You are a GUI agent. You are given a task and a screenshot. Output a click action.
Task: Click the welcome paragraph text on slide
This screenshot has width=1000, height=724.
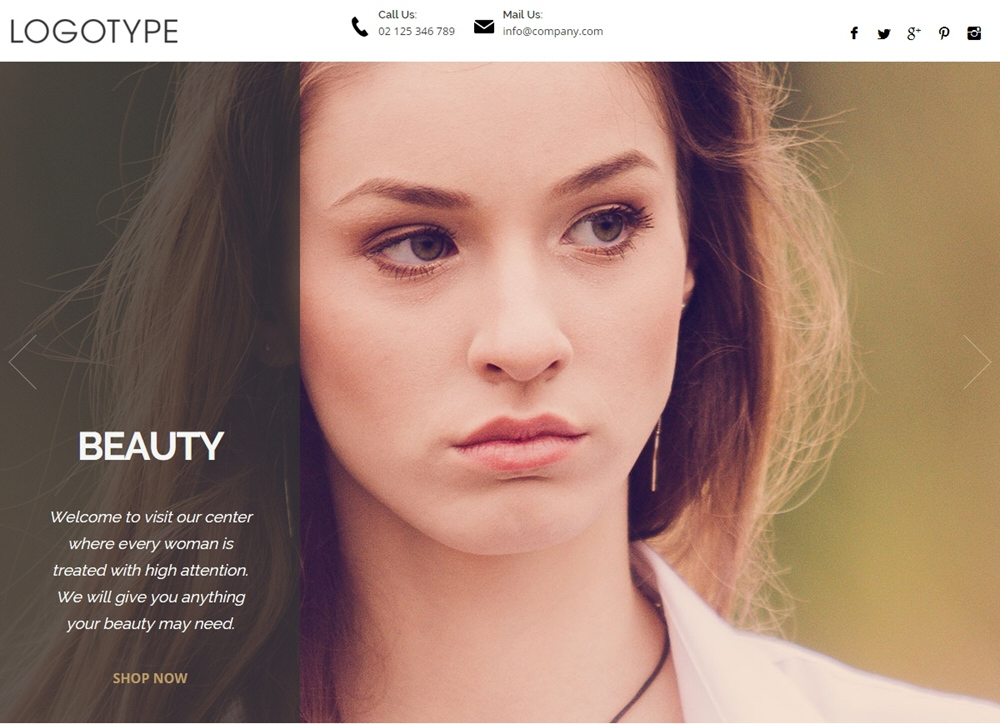(151, 570)
